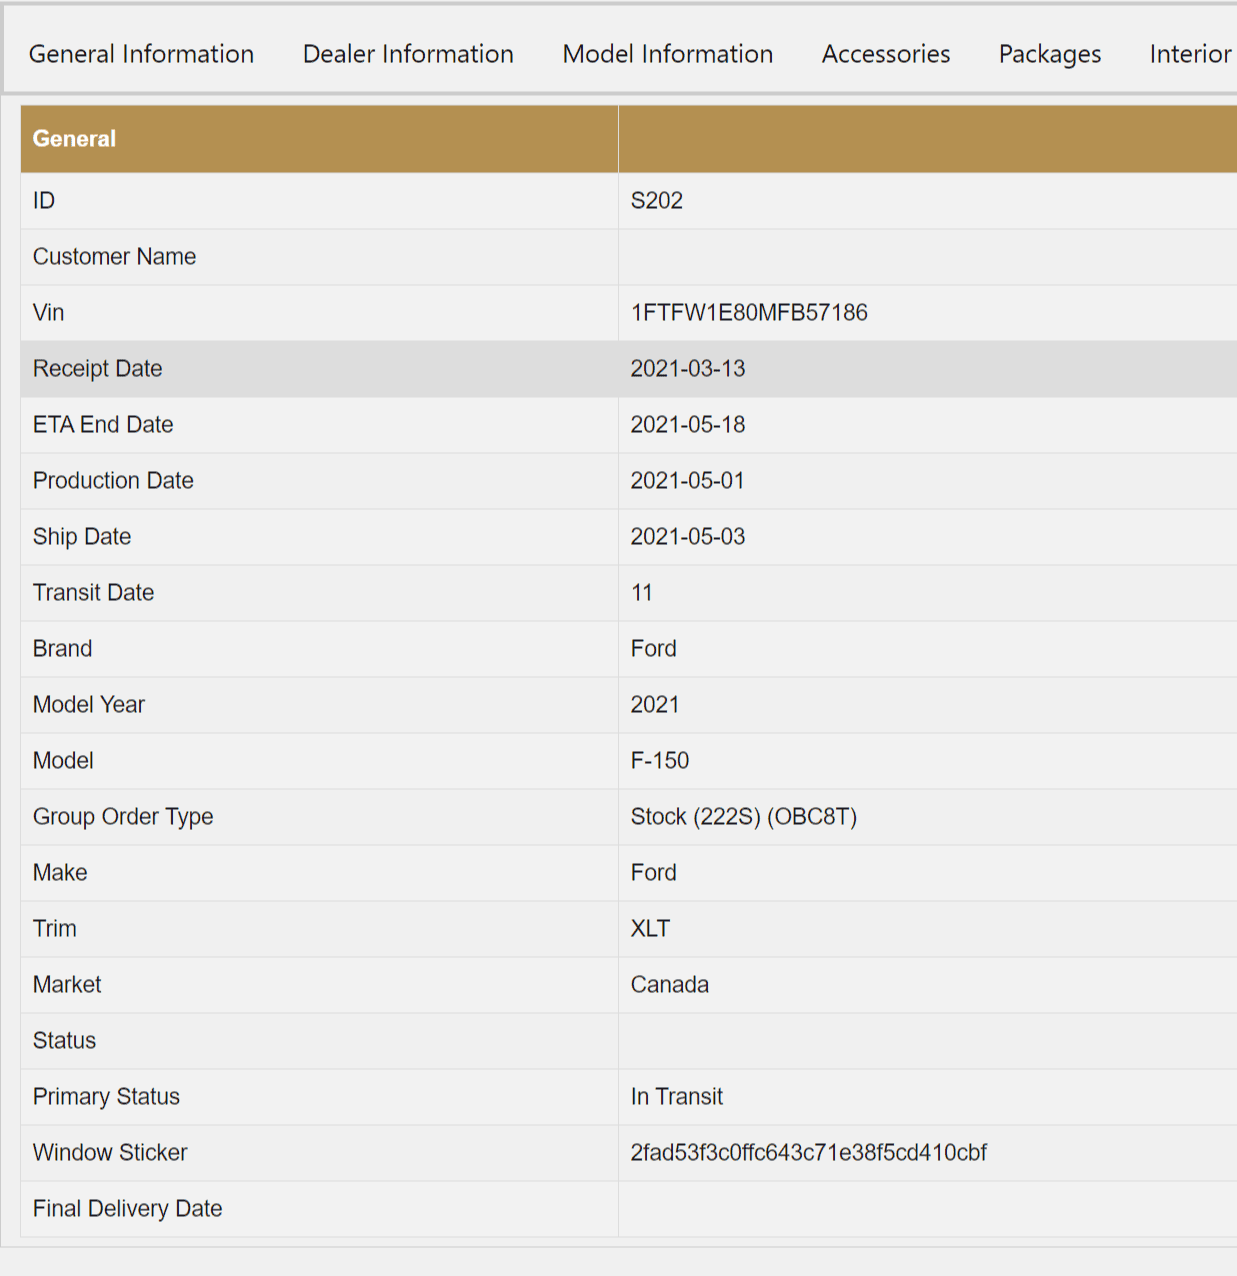
Task: Click the Trim value XLT
Action: click(650, 929)
